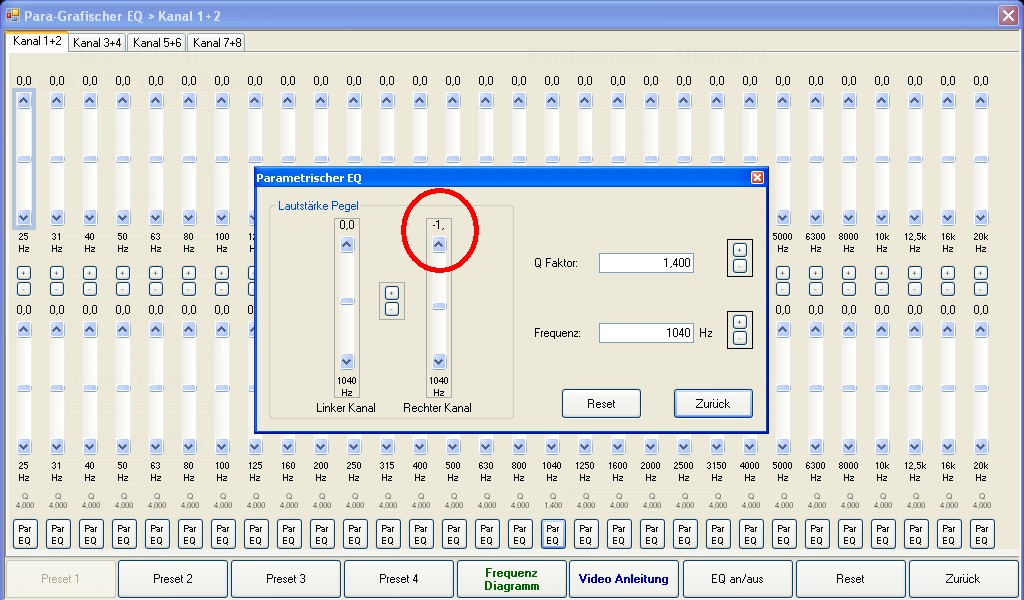Viewport: 1024px width, 600px height.
Task: Click down arrow of upper-row 20k Hz slider
Action: tap(981, 217)
